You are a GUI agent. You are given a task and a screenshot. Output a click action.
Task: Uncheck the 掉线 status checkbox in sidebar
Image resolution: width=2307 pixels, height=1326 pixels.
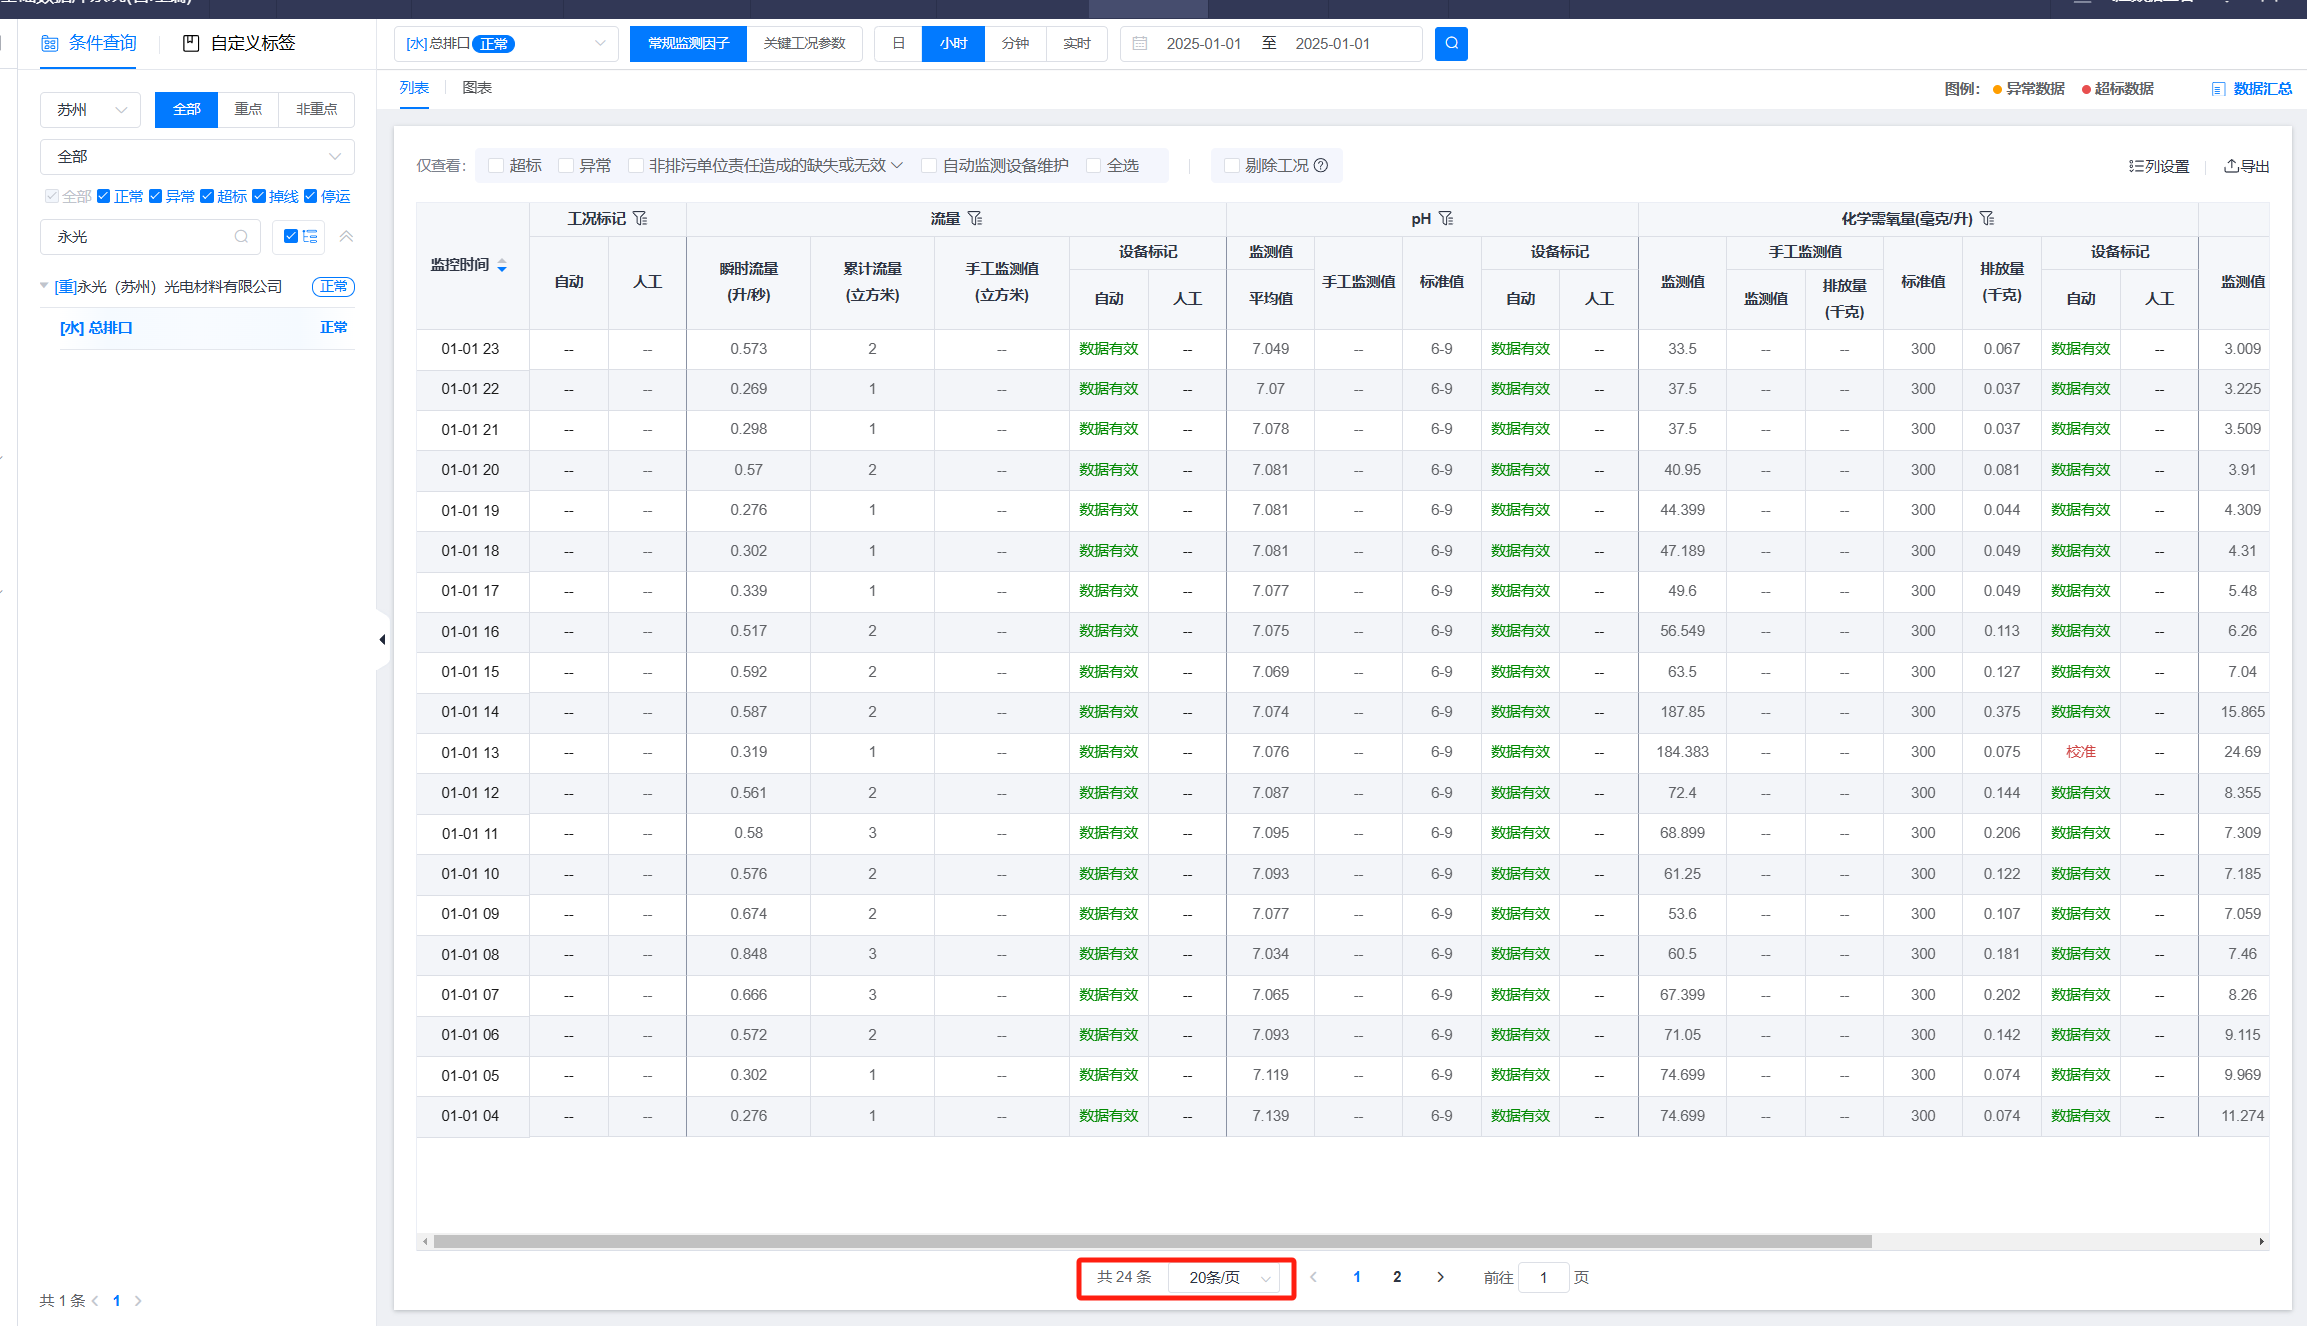click(x=259, y=196)
